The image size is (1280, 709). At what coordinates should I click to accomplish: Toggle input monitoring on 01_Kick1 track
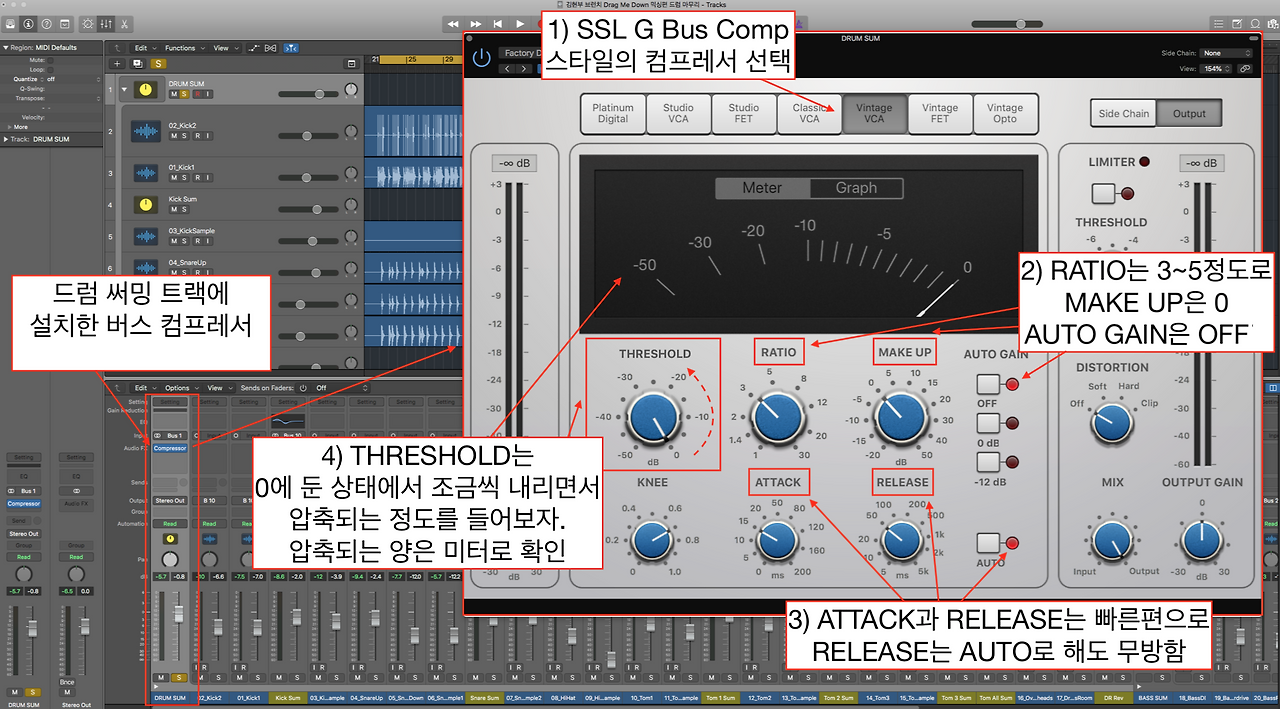click(206, 176)
